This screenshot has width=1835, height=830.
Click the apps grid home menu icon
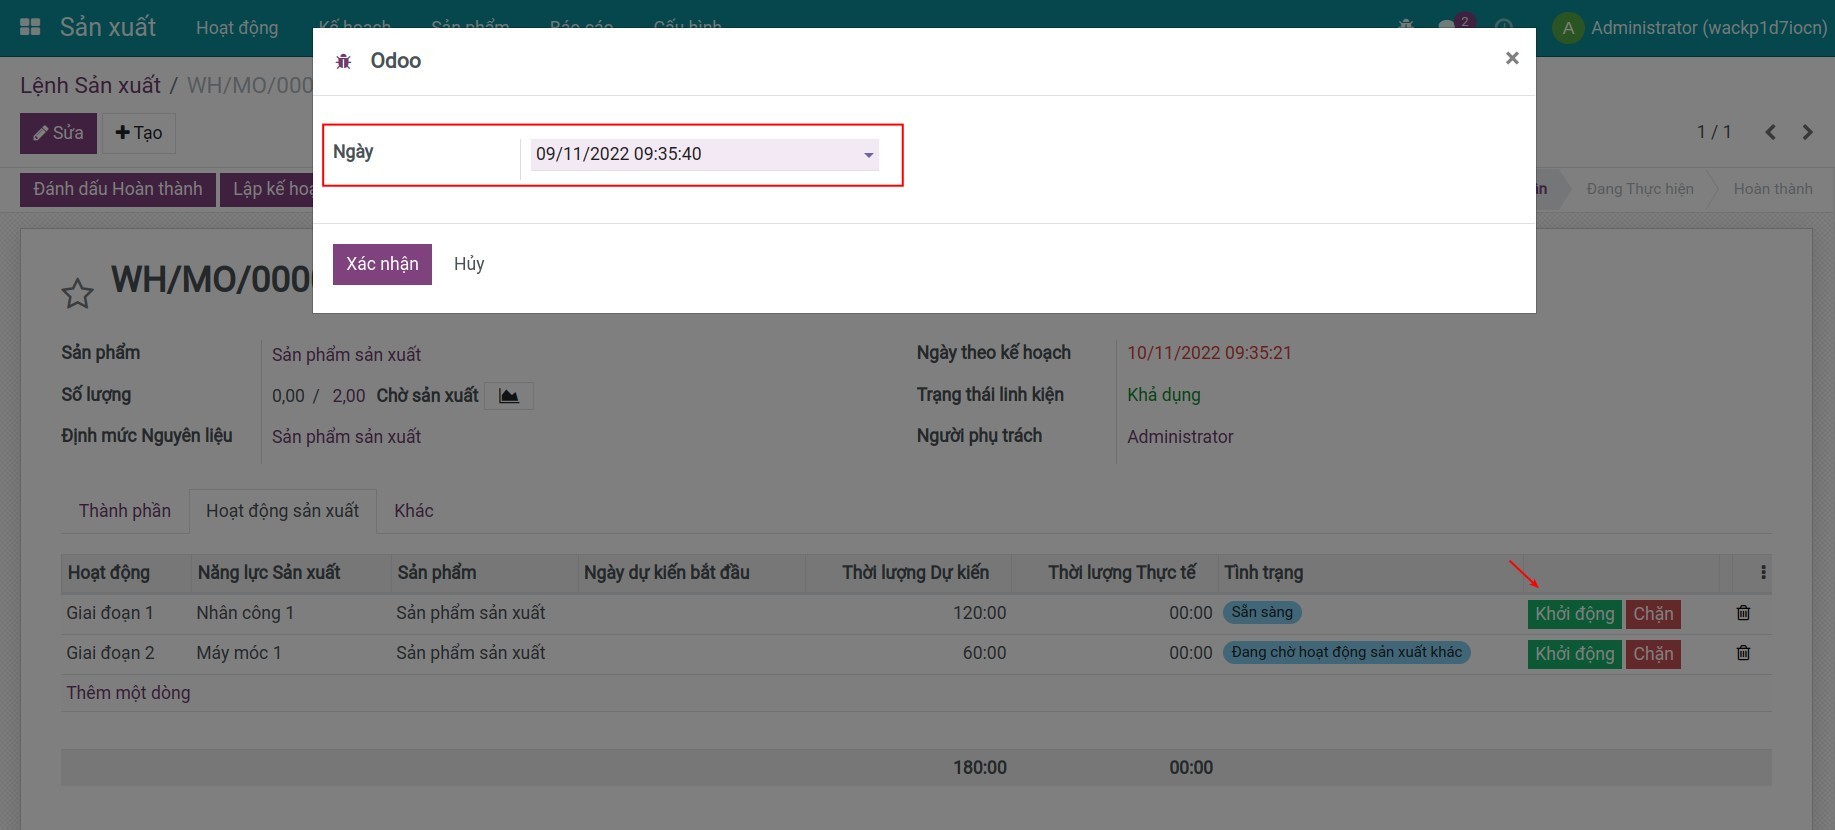click(30, 27)
